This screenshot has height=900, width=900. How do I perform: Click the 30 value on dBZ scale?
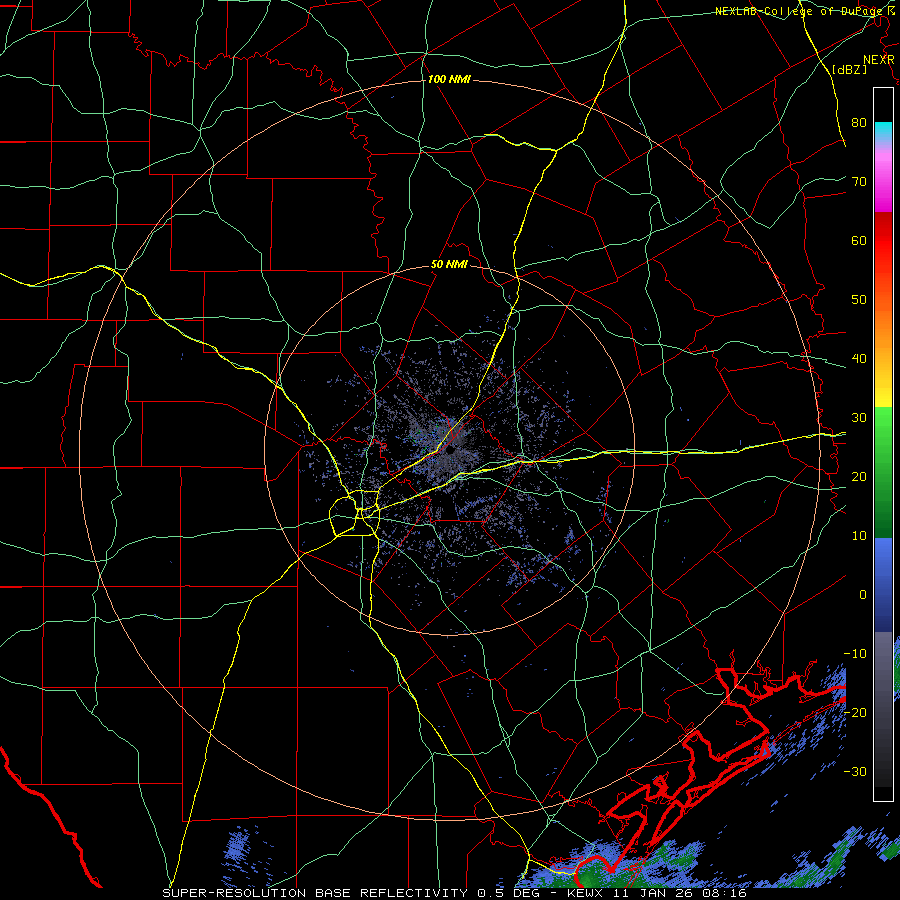click(859, 418)
